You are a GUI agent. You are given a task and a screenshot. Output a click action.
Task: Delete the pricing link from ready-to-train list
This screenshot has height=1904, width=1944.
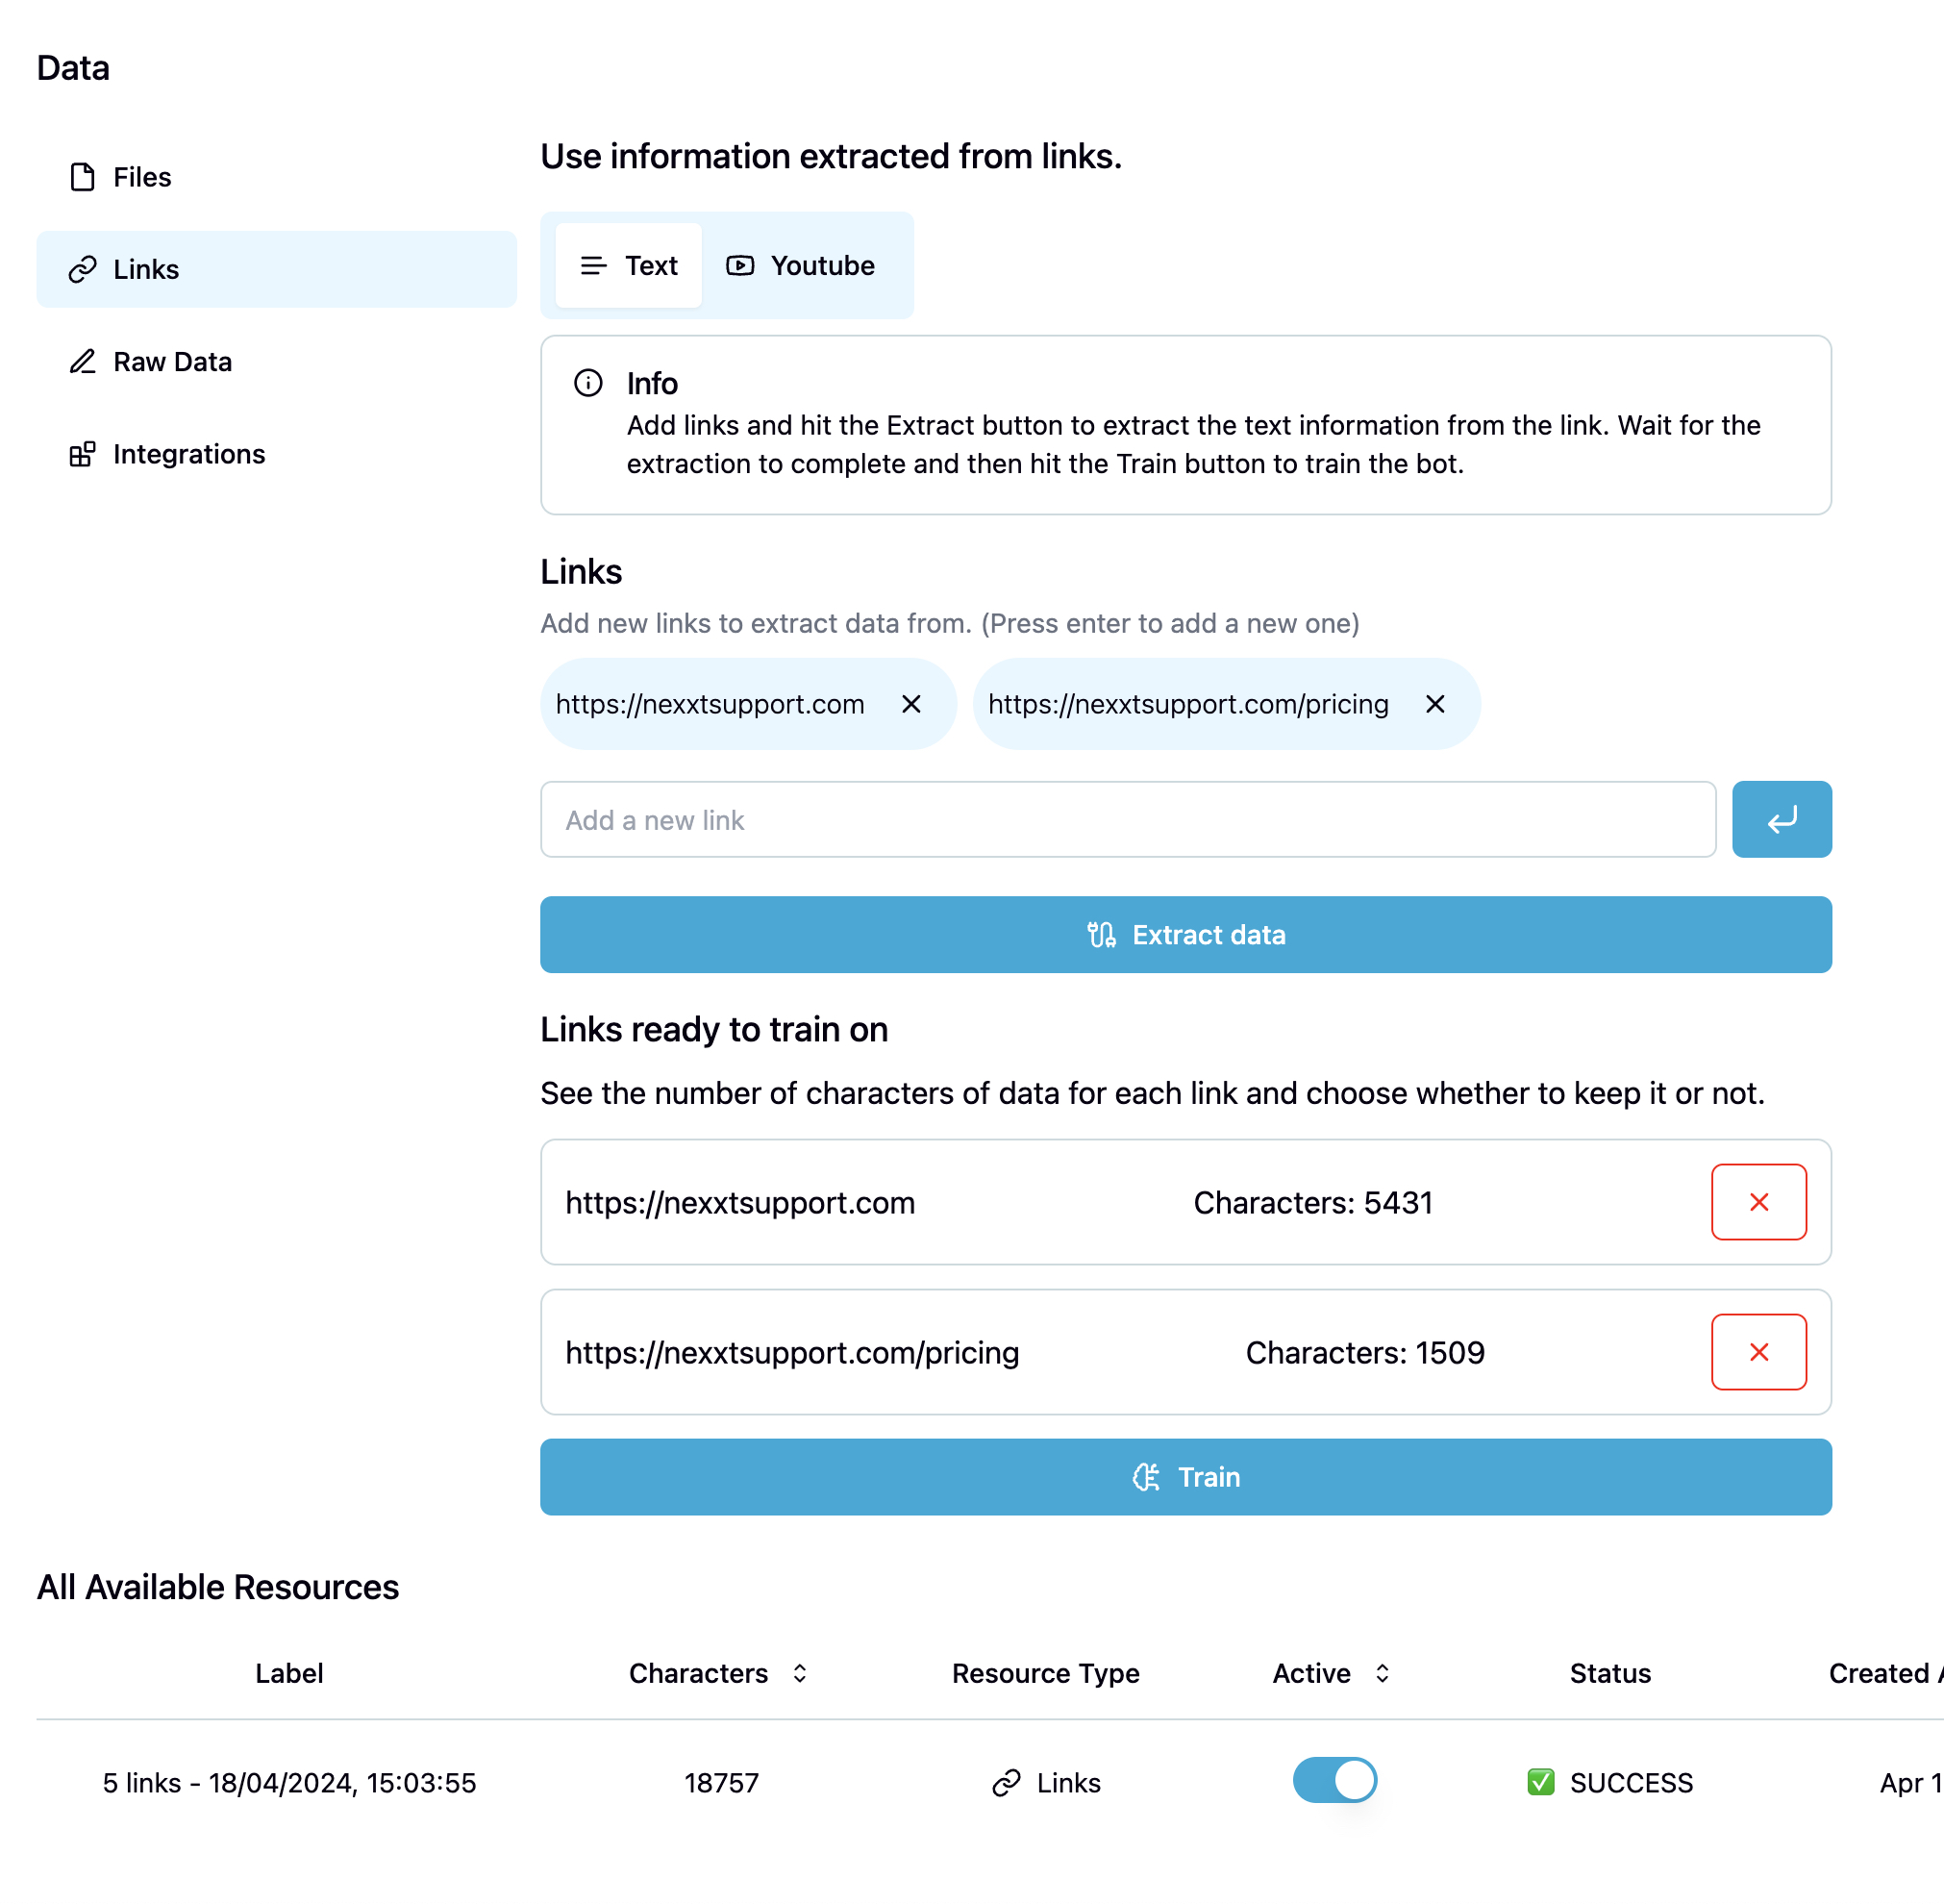click(x=1759, y=1352)
